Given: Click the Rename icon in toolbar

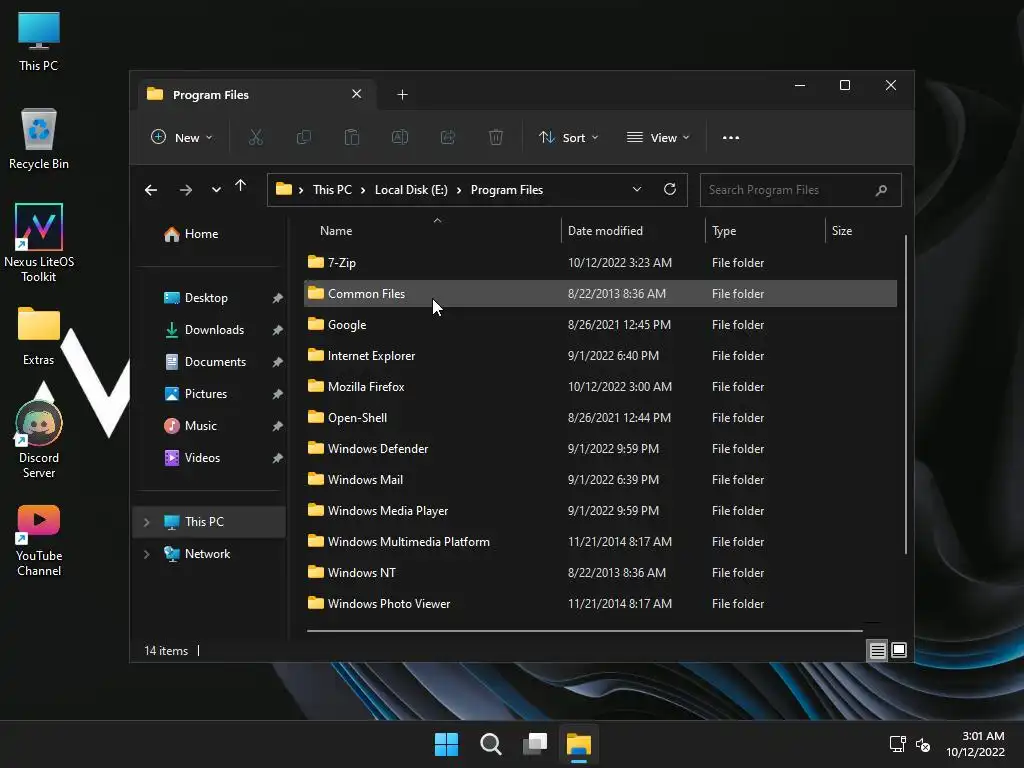Looking at the screenshot, I should tap(400, 138).
